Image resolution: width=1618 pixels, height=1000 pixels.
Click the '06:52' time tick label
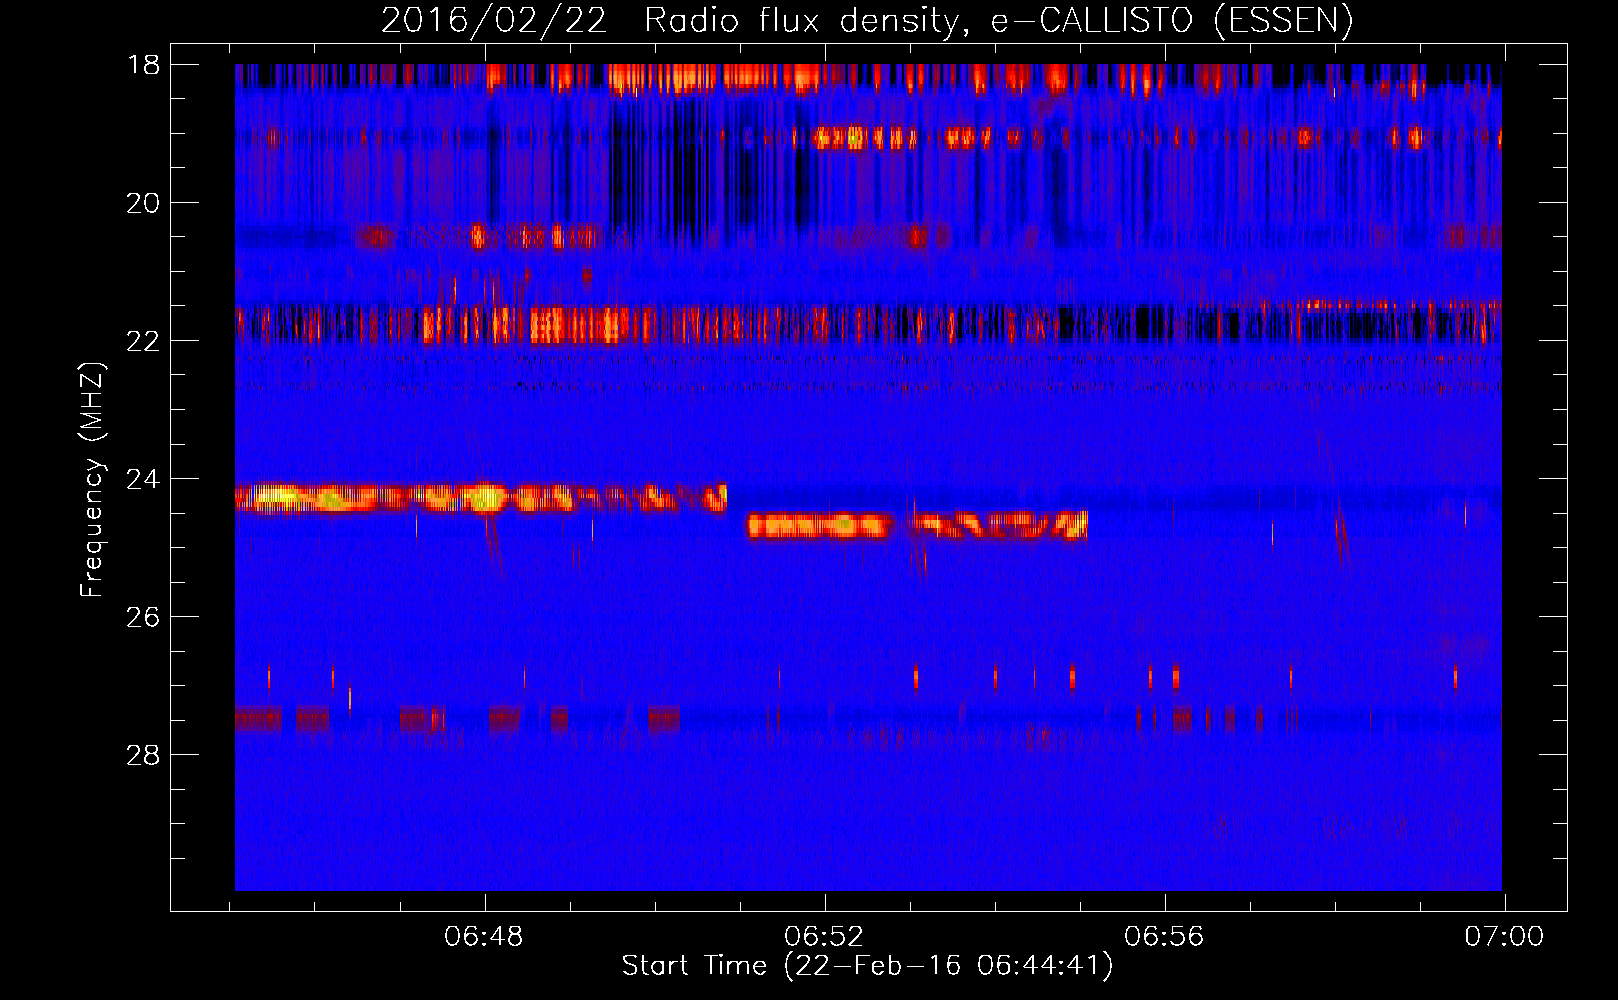point(824,937)
